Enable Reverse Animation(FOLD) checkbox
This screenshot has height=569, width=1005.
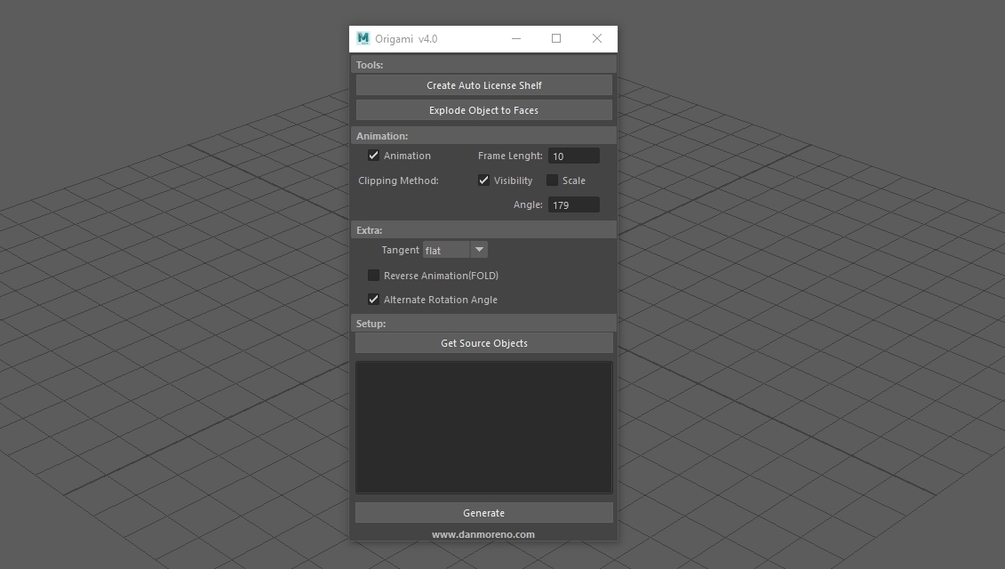point(373,276)
